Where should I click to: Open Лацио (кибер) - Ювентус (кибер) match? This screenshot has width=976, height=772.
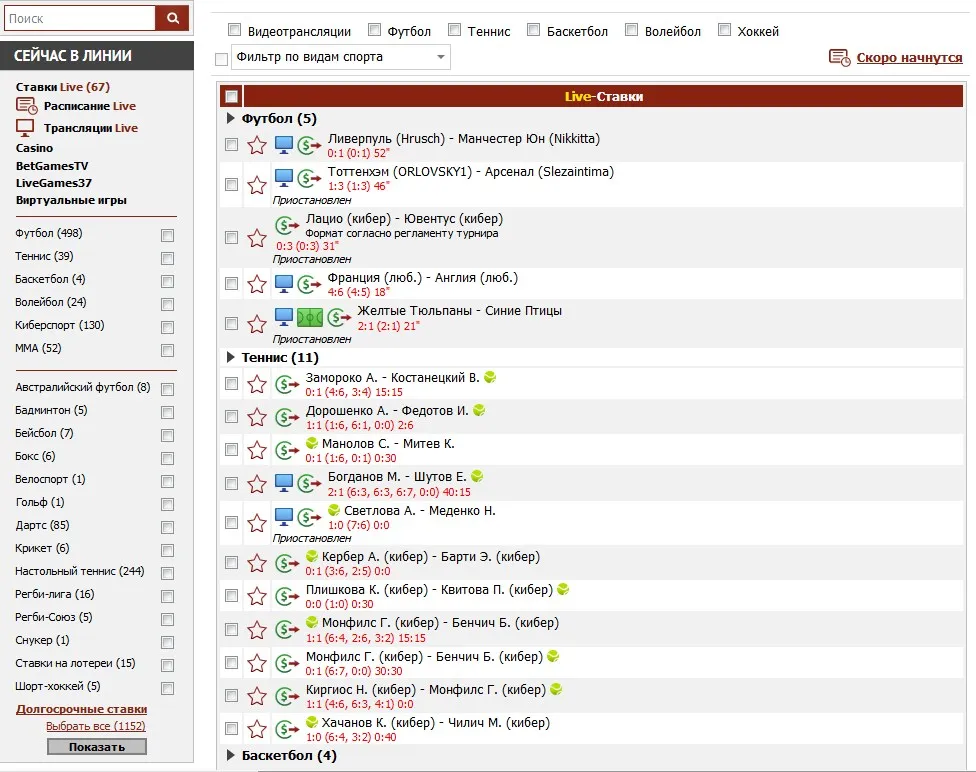404,219
